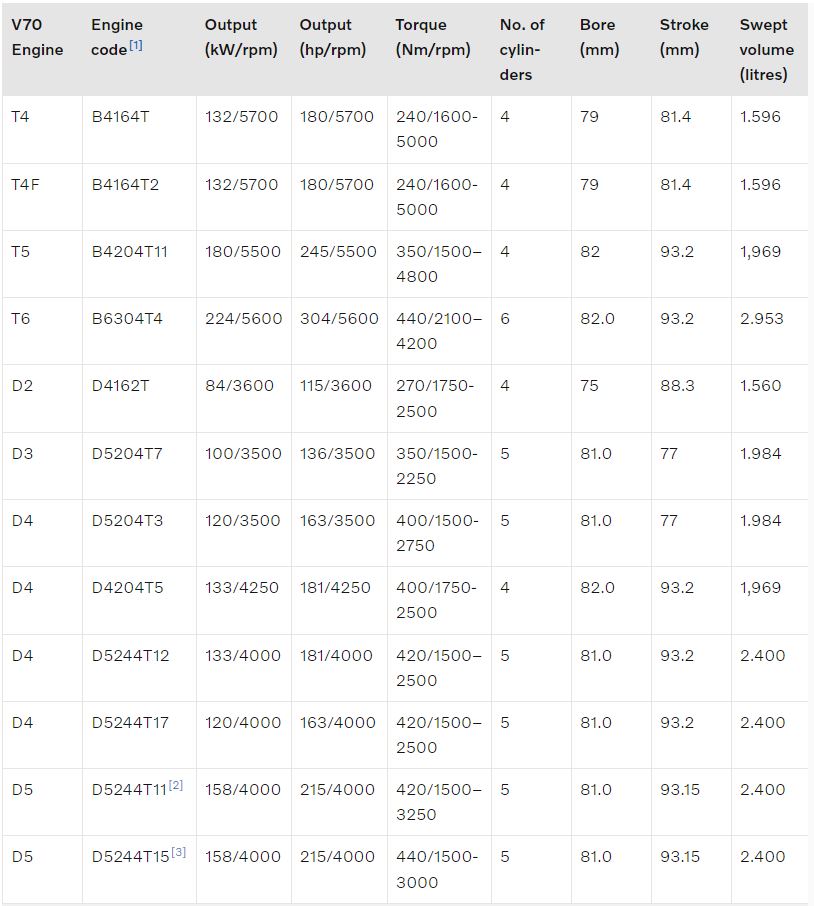This screenshot has height=906, width=814.
Task: Click the T6 engine row label
Action: pos(20,319)
